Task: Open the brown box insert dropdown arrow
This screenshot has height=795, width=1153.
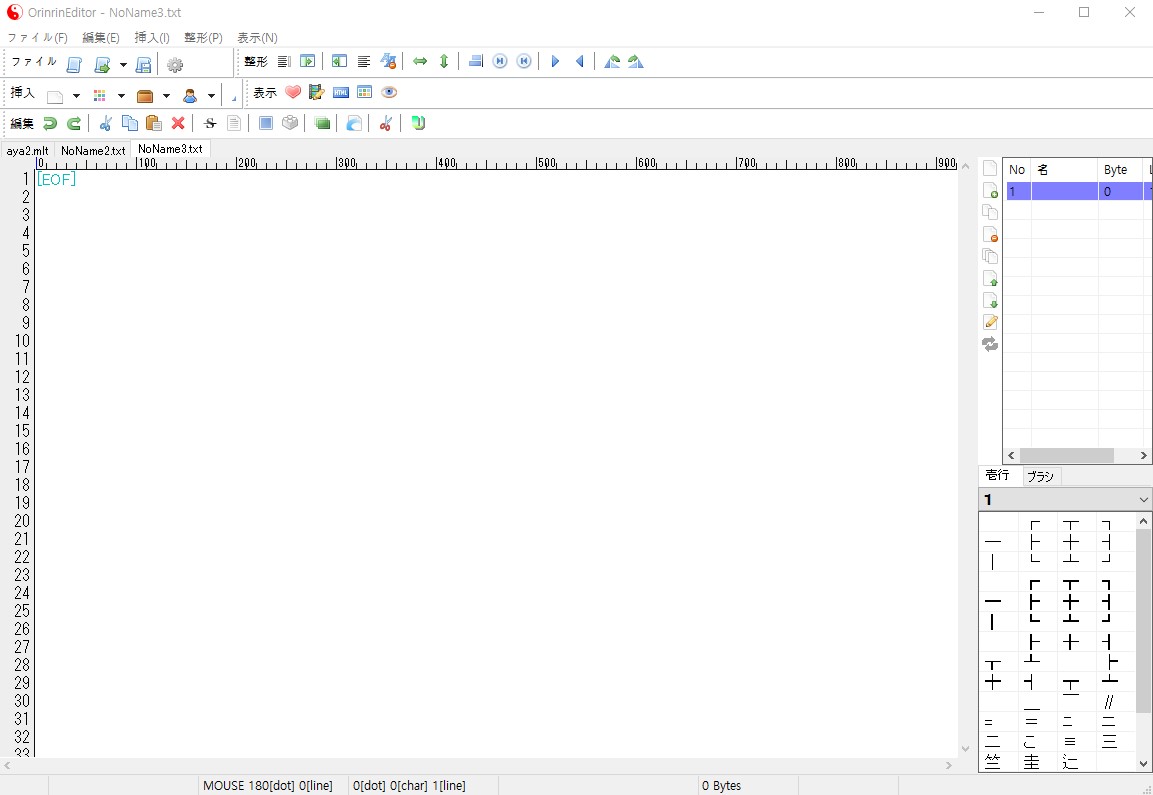Action: click(x=166, y=96)
